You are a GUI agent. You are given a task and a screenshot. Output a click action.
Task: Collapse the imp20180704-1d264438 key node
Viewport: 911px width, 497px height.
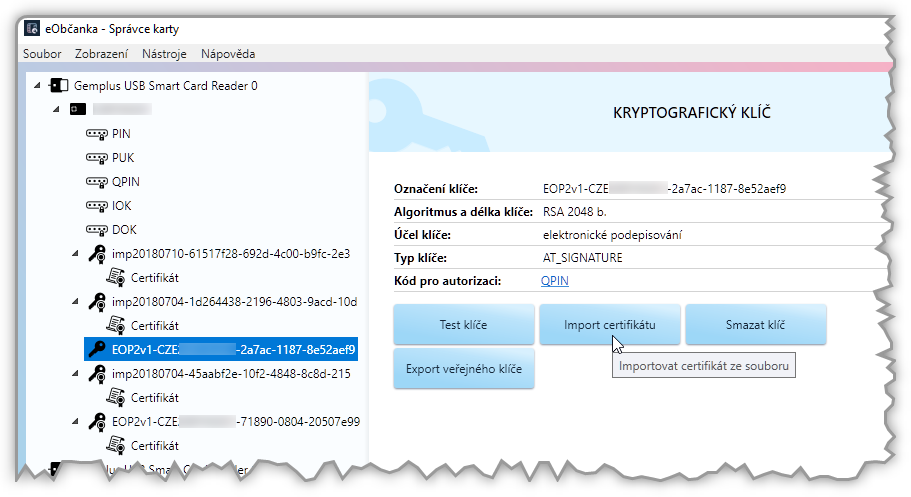pyautogui.click(x=76, y=302)
